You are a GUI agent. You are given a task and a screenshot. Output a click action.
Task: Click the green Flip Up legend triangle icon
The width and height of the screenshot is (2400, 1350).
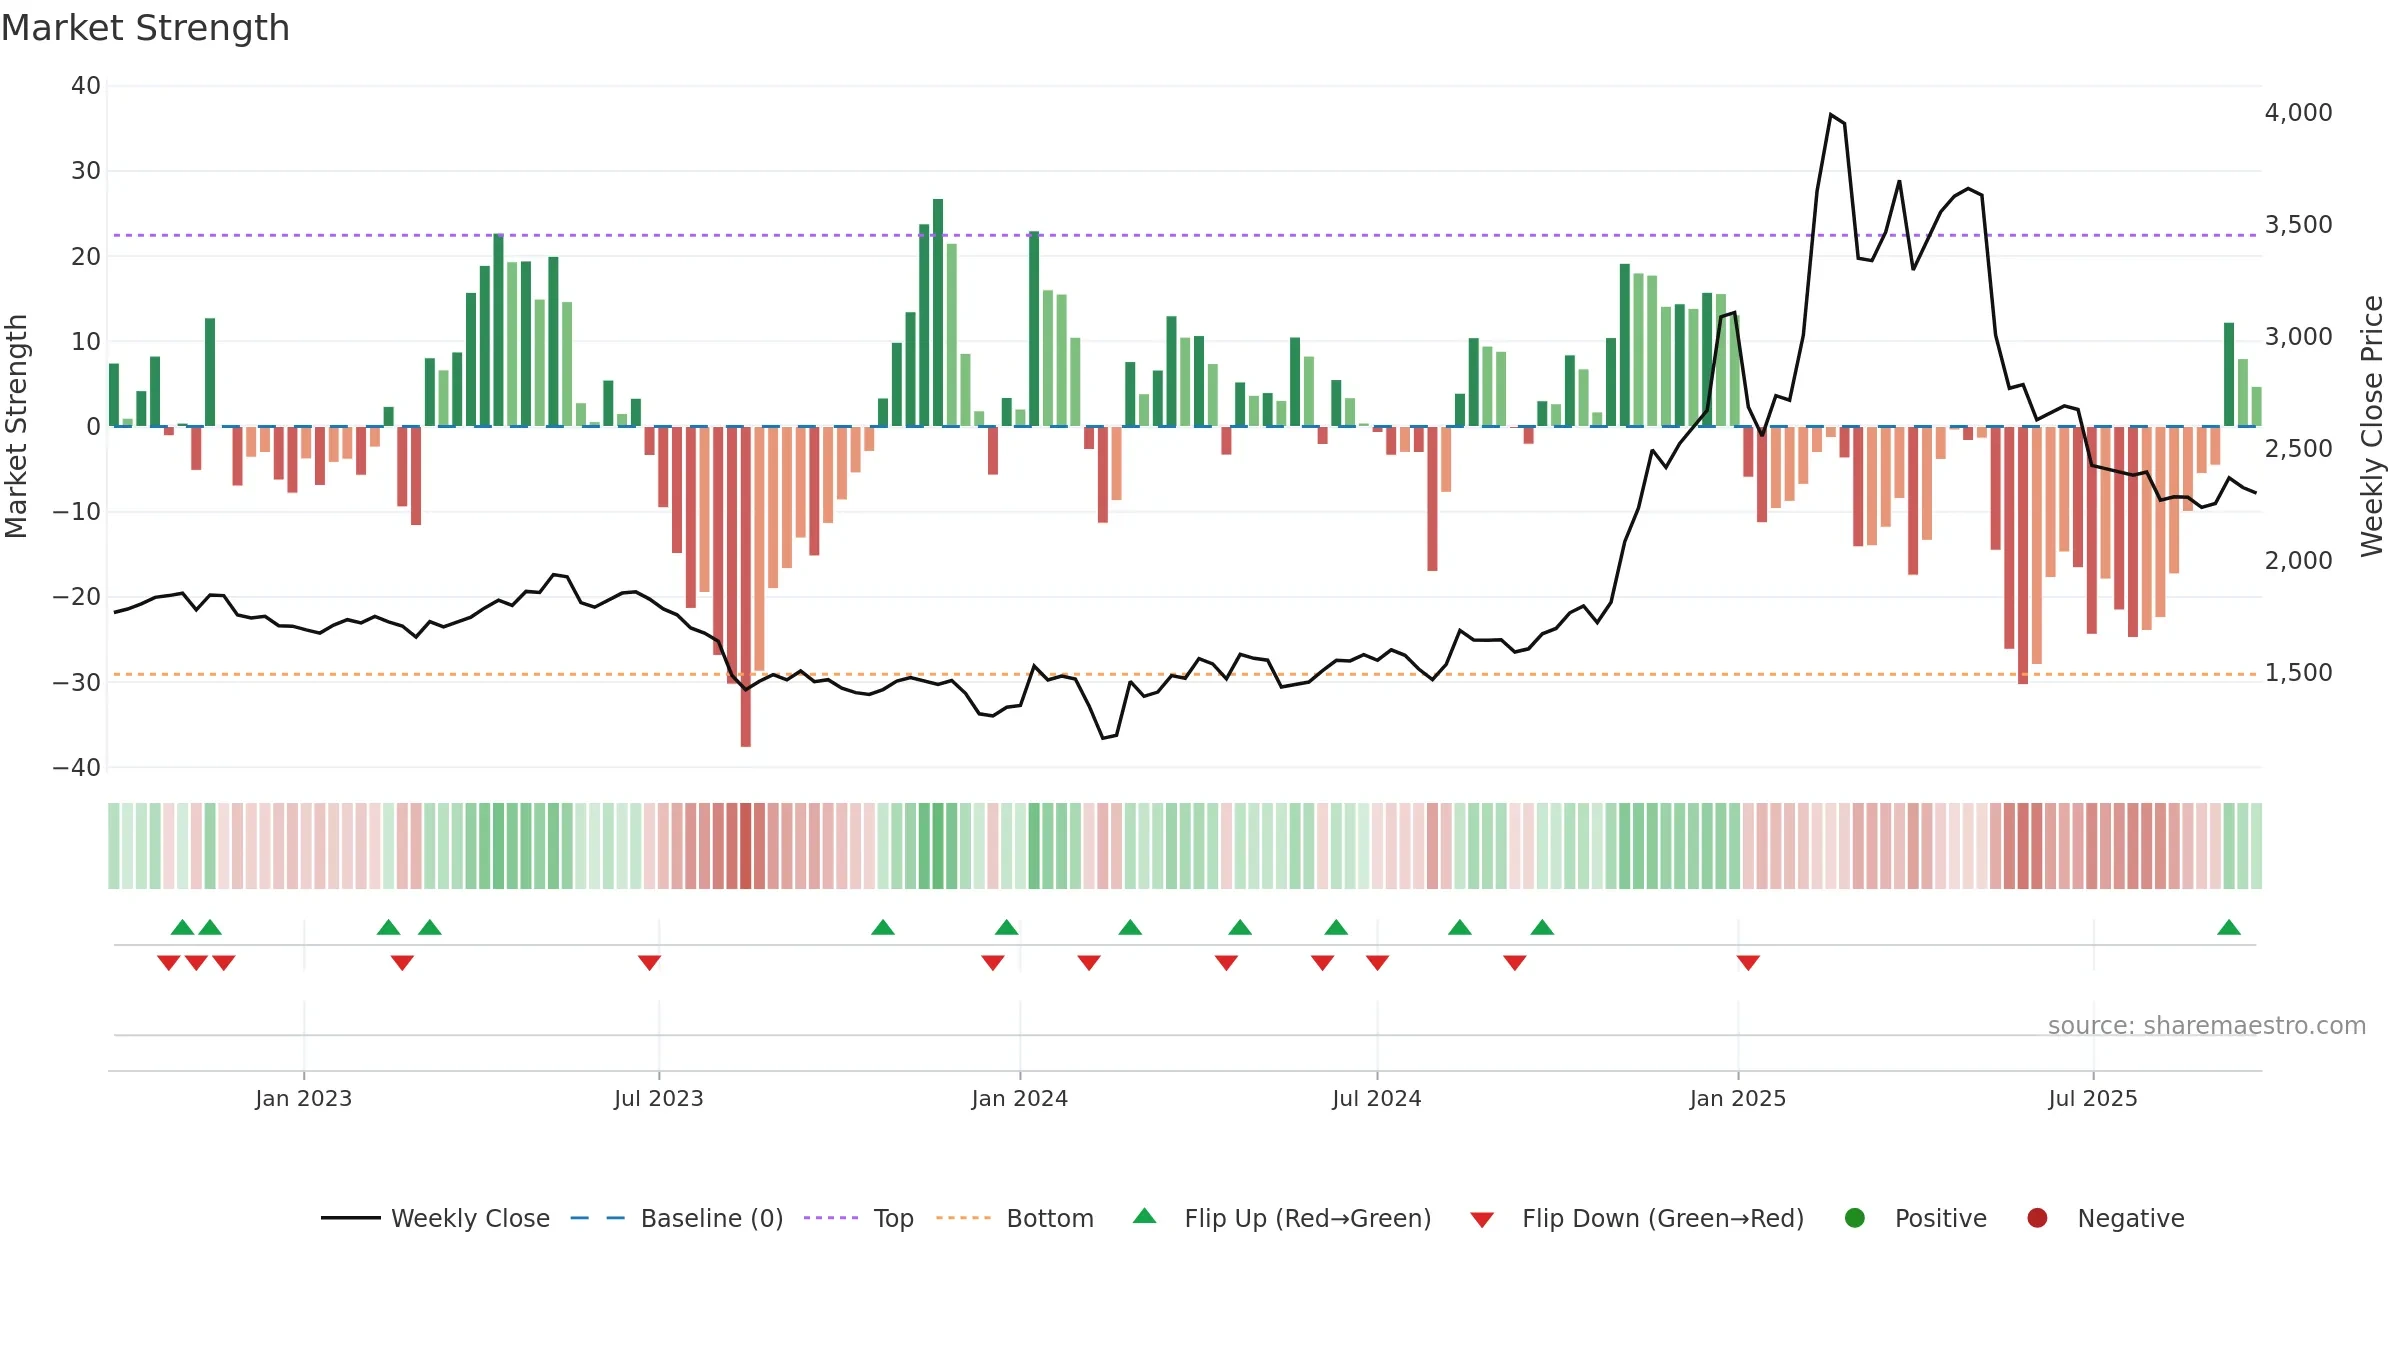click(x=1145, y=1216)
